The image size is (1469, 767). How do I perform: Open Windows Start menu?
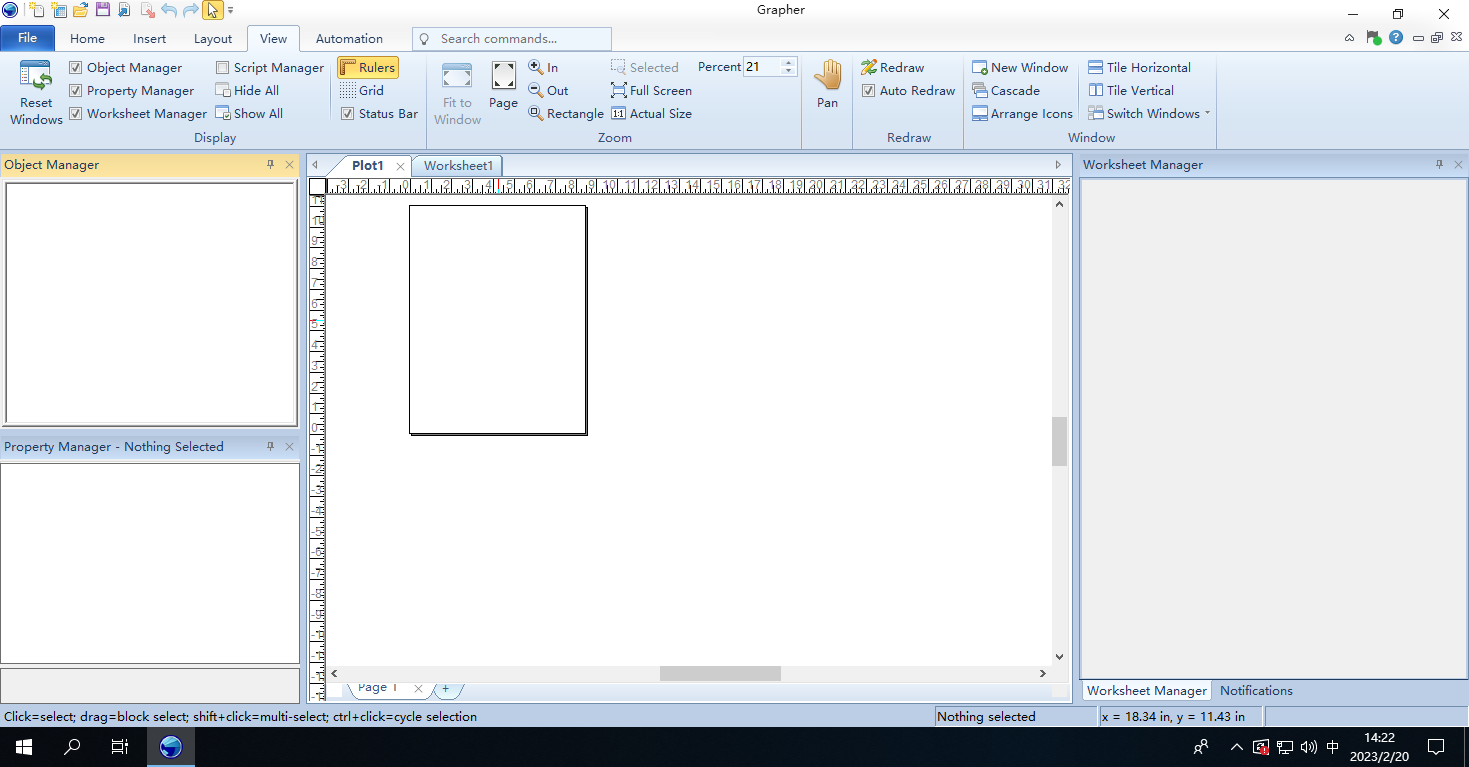click(x=24, y=747)
